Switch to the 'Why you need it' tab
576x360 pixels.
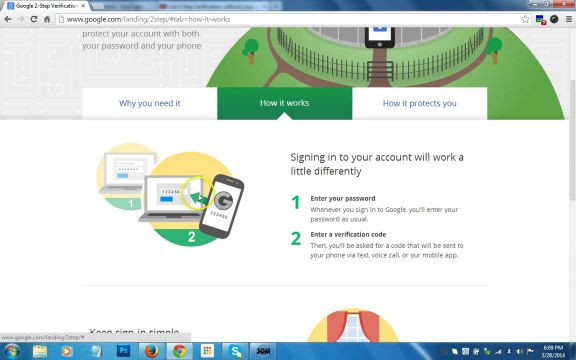coord(150,103)
